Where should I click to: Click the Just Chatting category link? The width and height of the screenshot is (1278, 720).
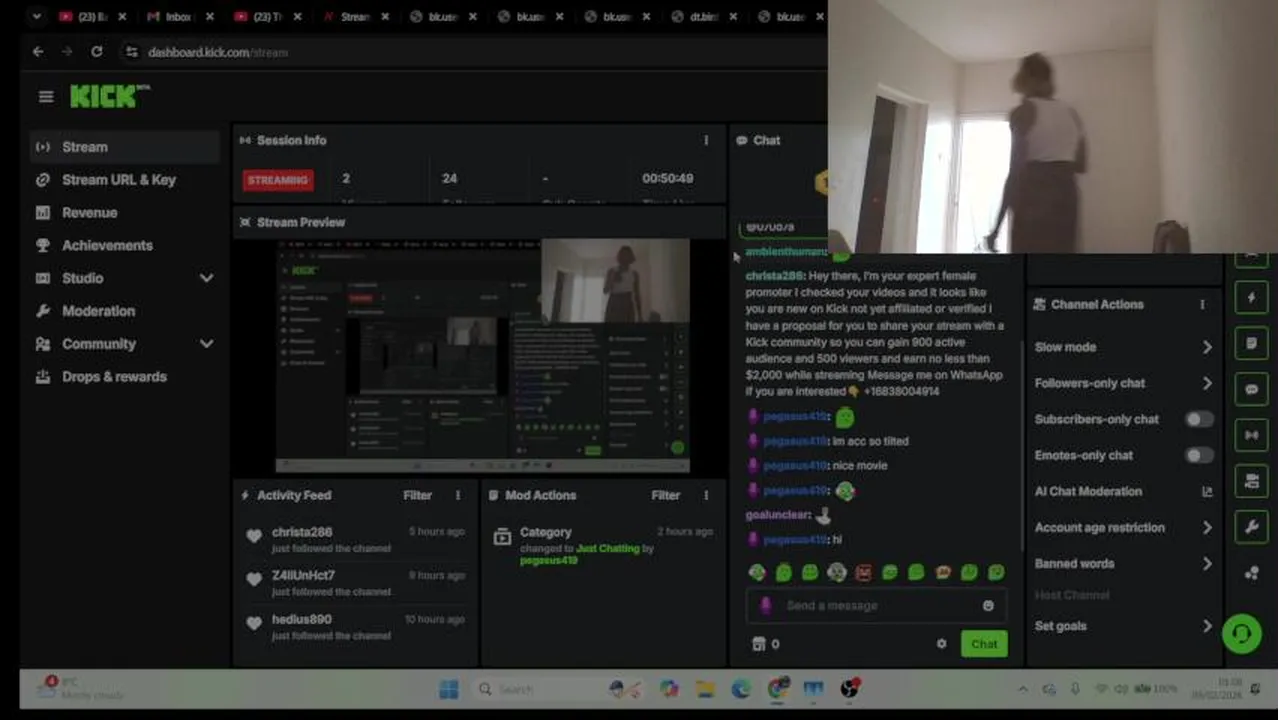607,548
